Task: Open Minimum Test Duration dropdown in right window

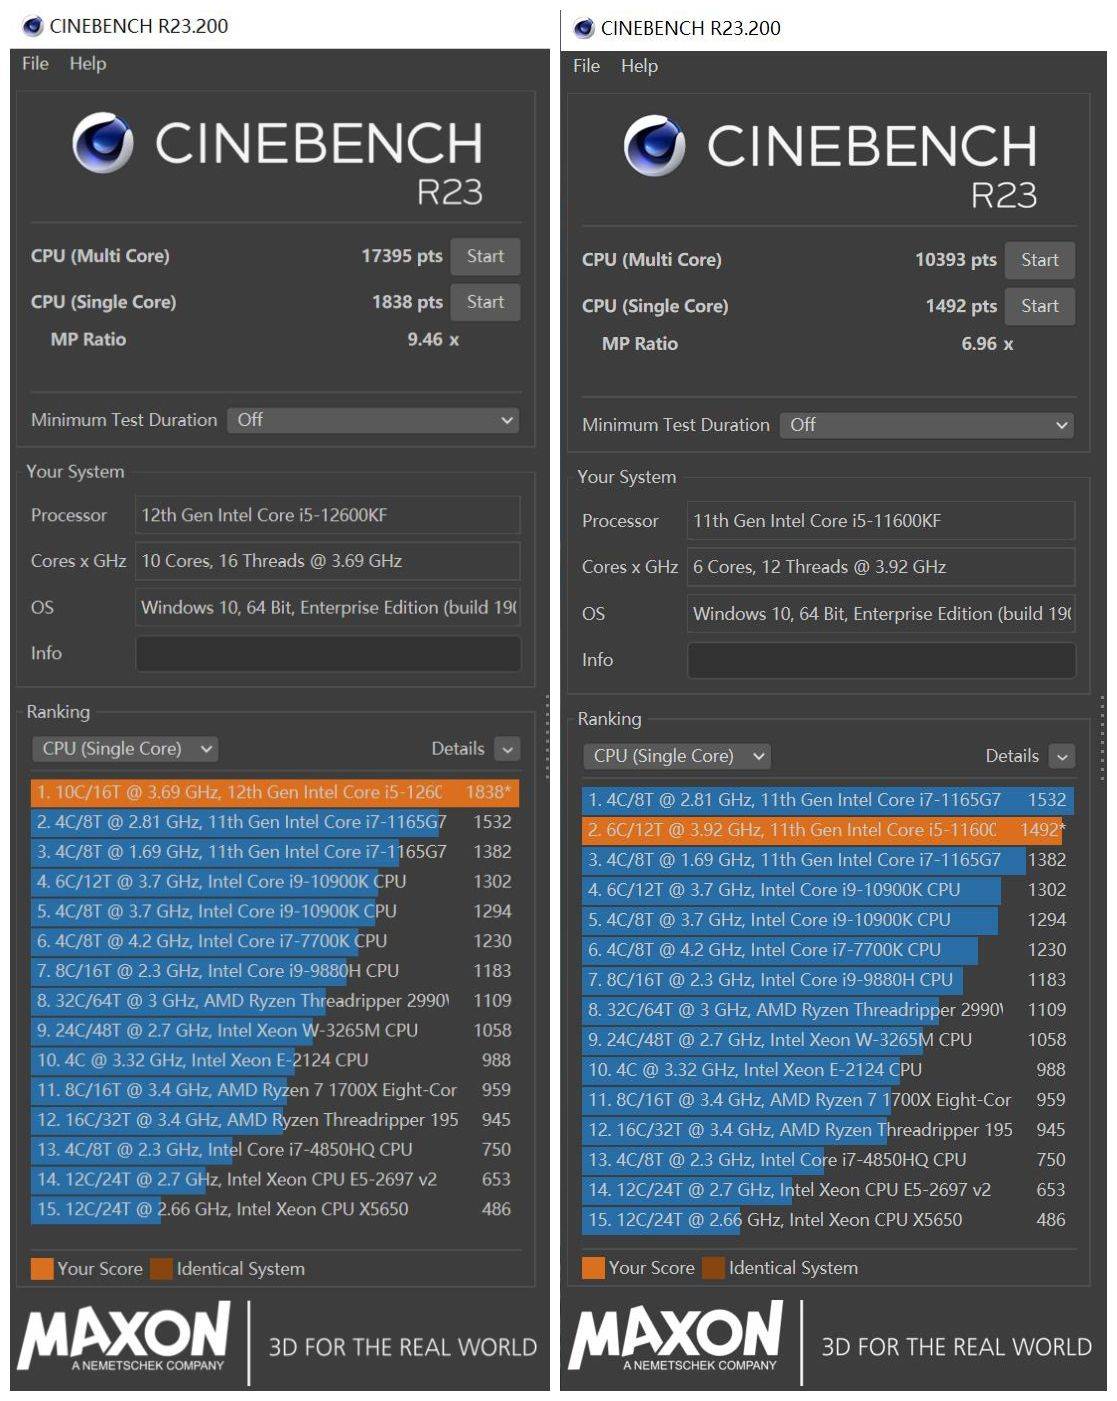Action: 927,425
